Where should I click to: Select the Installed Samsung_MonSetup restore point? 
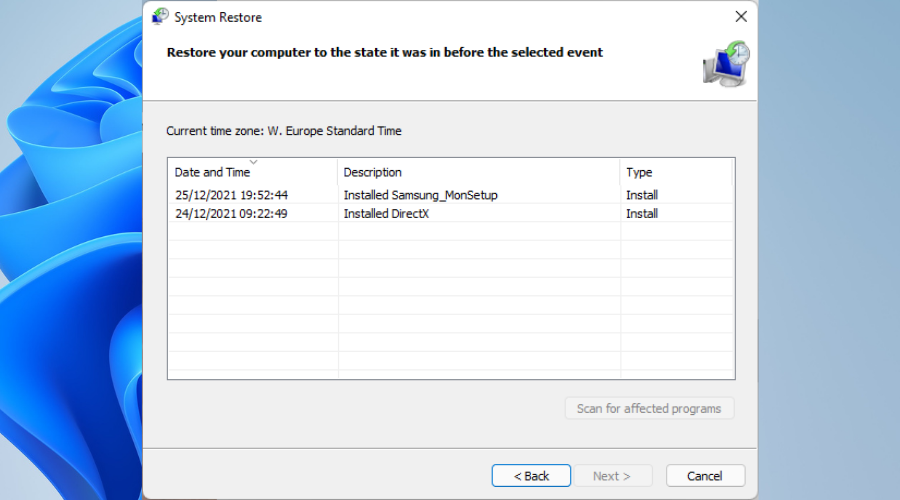pos(420,195)
